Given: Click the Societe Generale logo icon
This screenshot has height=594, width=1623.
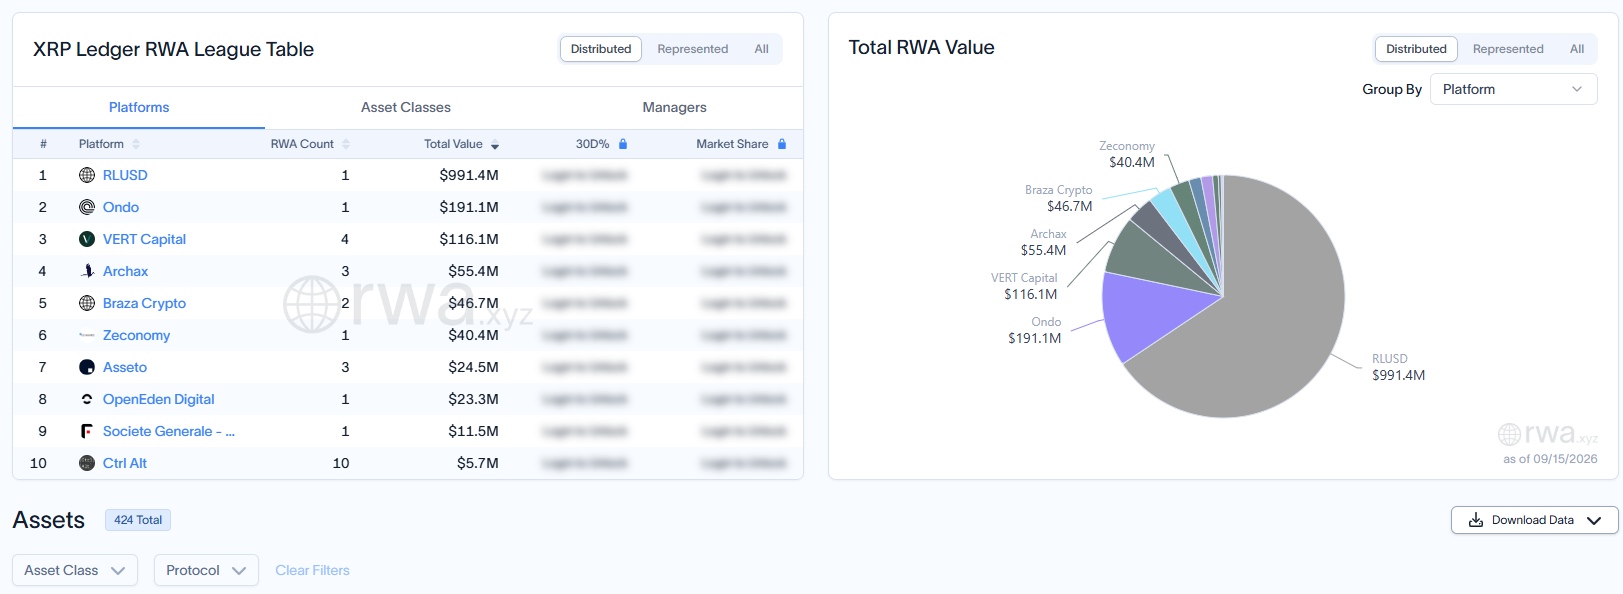Looking at the screenshot, I should point(87,431).
